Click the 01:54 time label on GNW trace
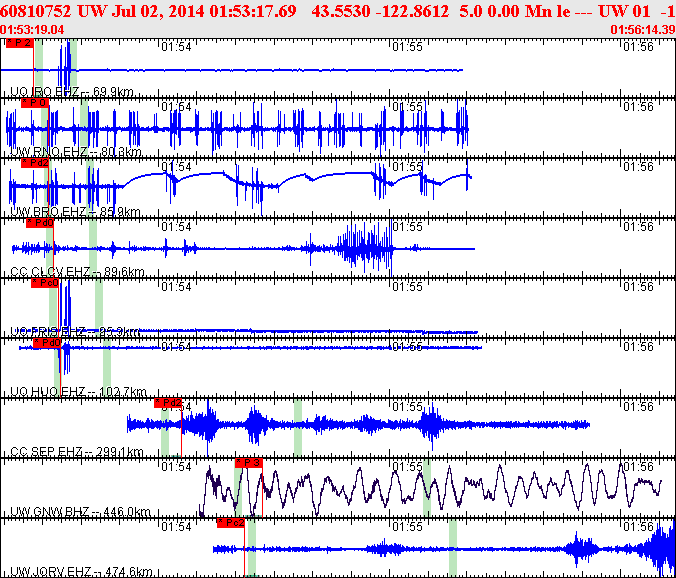Screen dimensions: 676x578 click(x=176, y=466)
